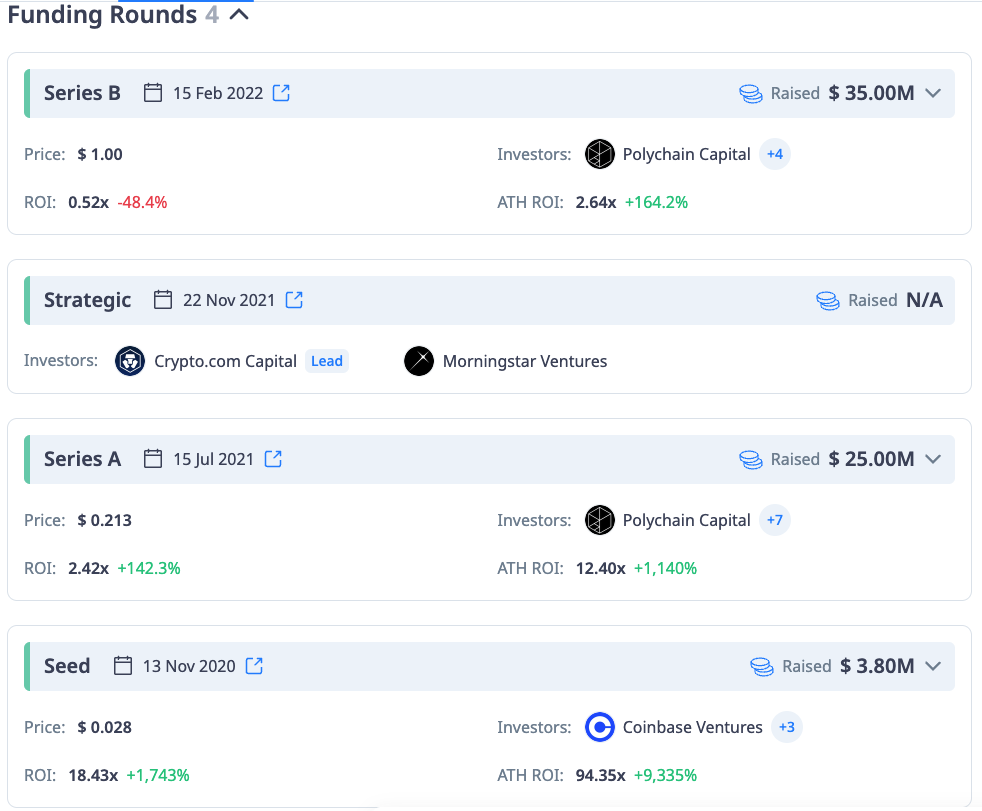Show +7 more Series A investors

point(775,520)
